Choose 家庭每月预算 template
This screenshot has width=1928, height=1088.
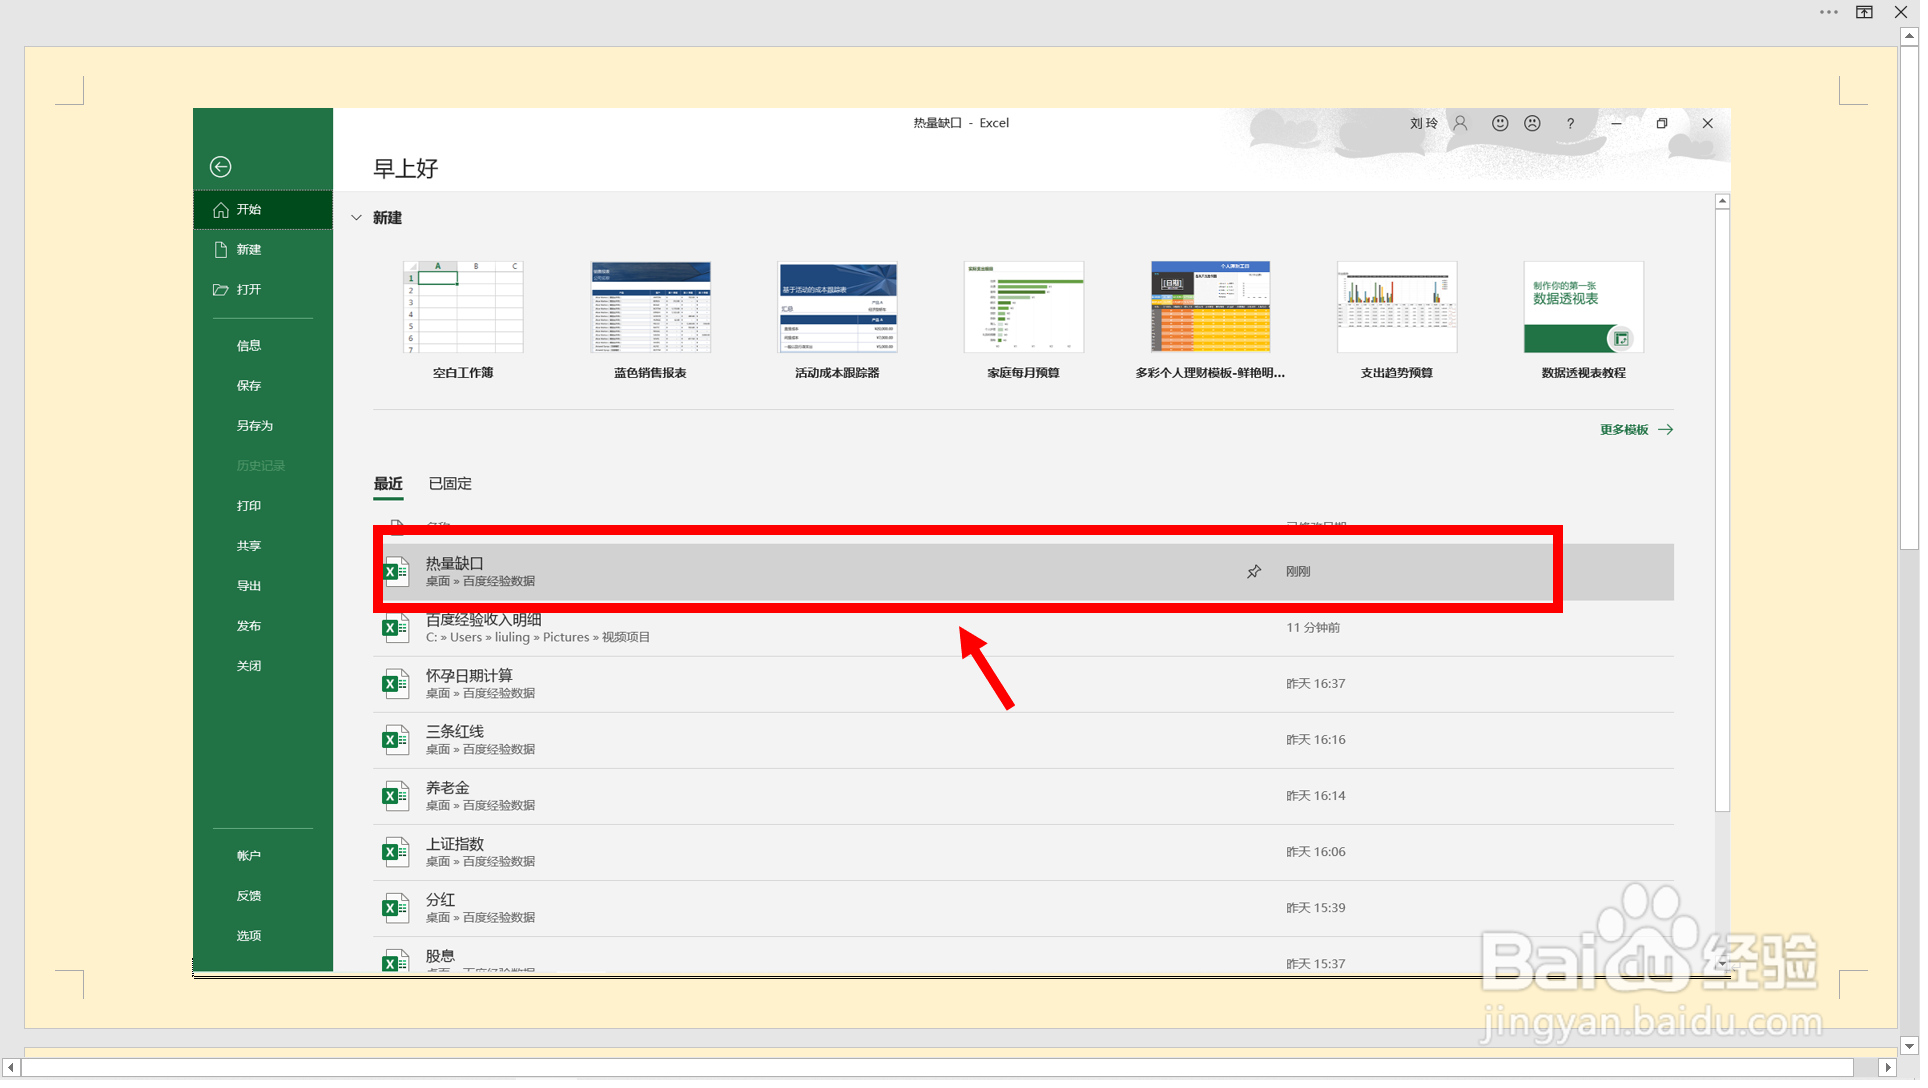click(1023, 321)
